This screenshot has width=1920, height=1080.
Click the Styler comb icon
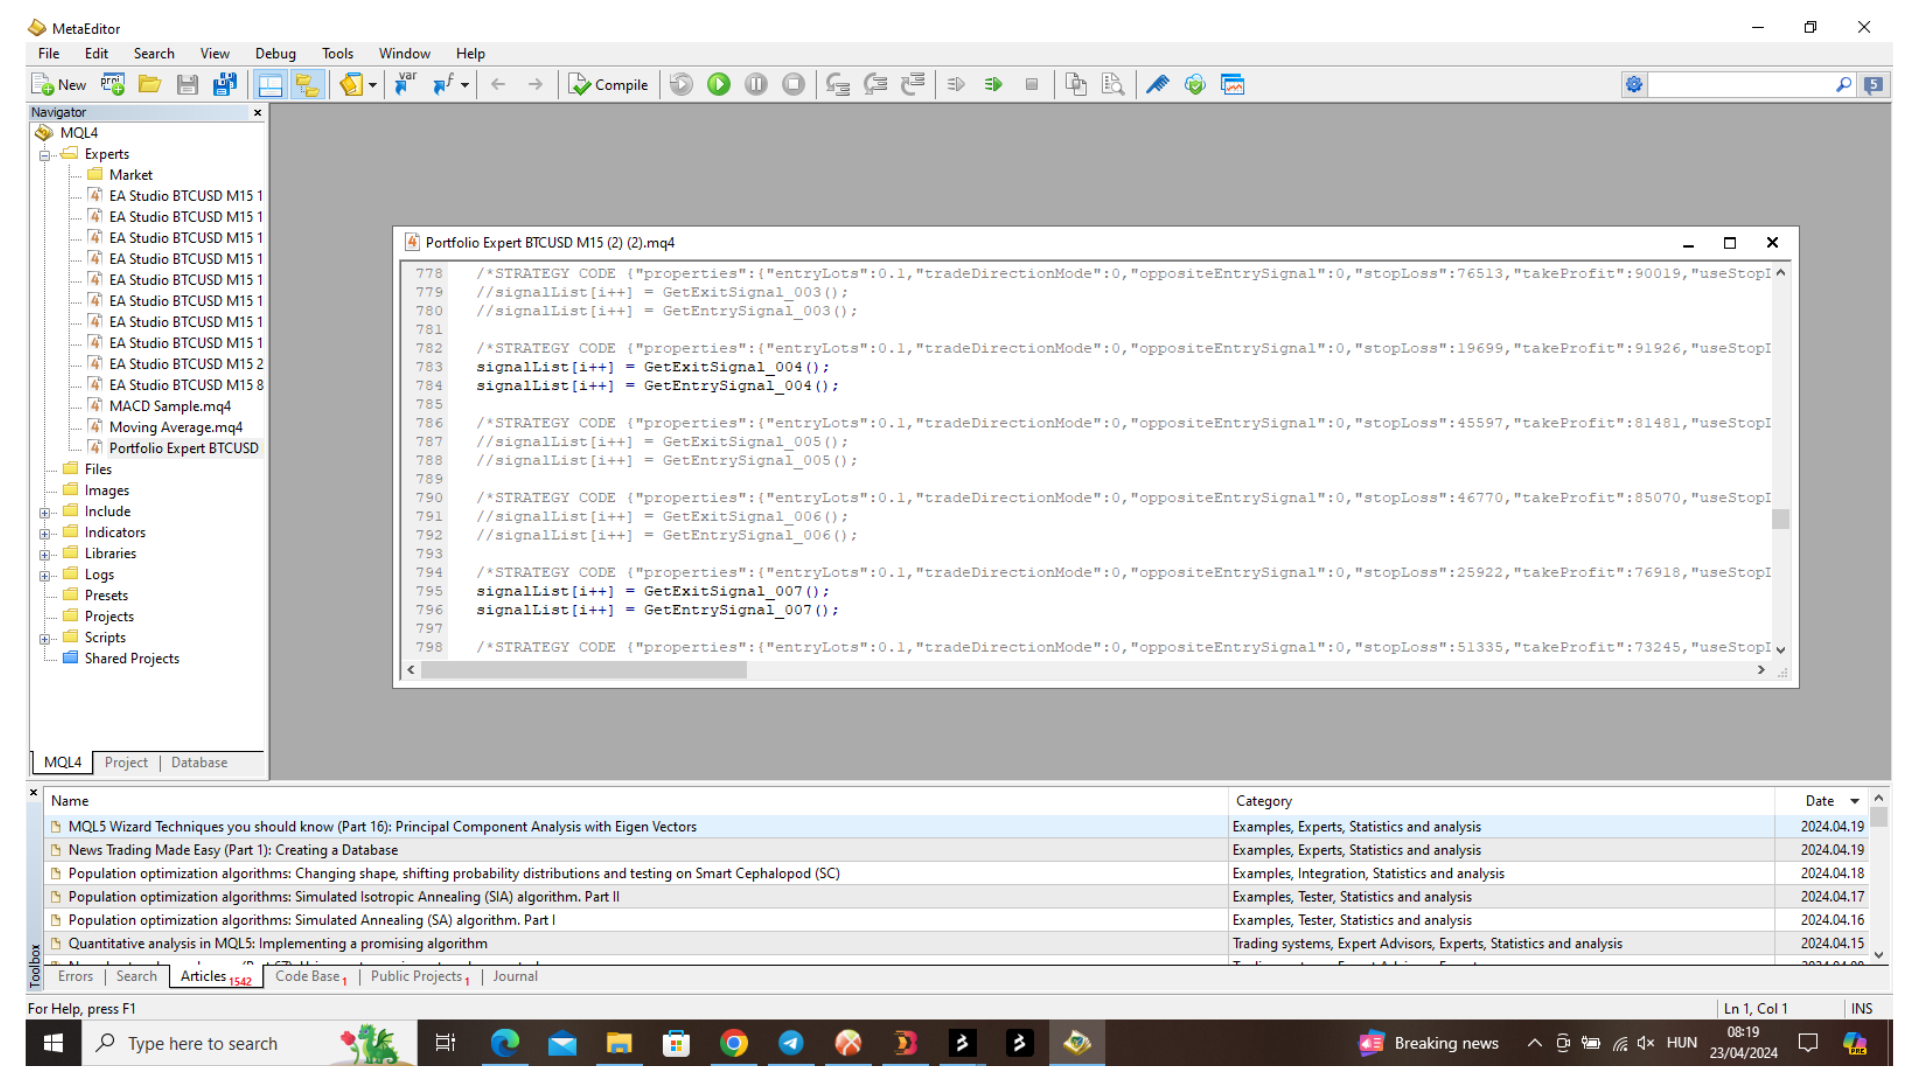coord(1158,85)
